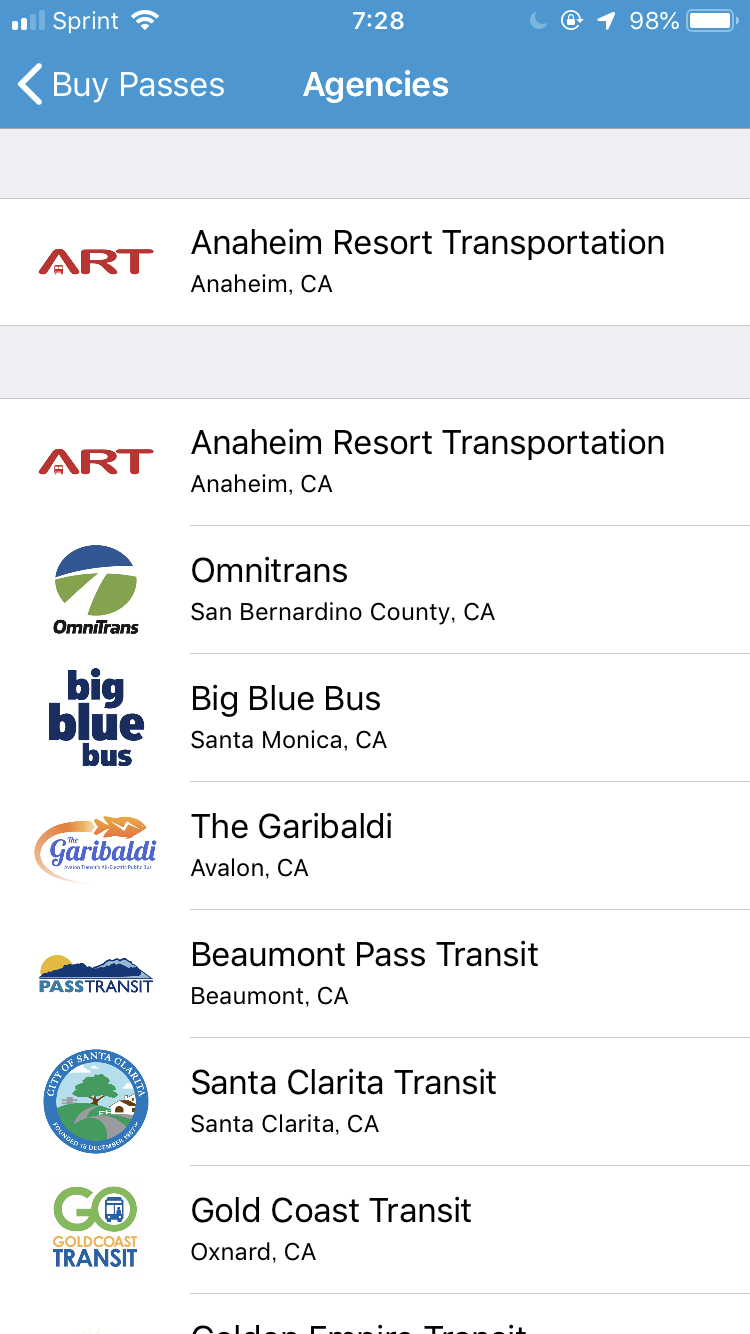Select Big Blue Bus agency
750x1334 pixels.
[375, 718]
